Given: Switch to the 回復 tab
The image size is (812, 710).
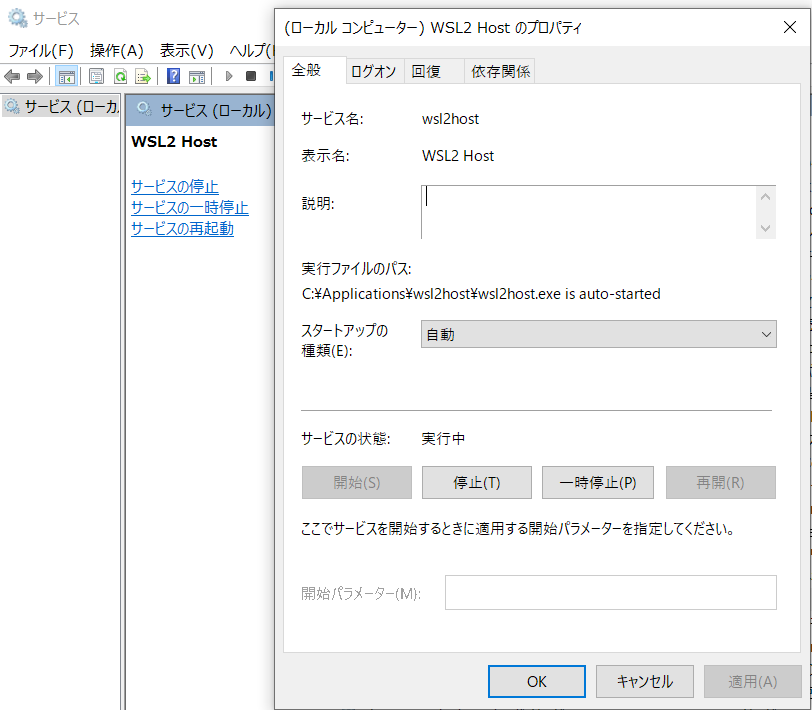Looking at the screenshot, I should [x=433, y=71].
